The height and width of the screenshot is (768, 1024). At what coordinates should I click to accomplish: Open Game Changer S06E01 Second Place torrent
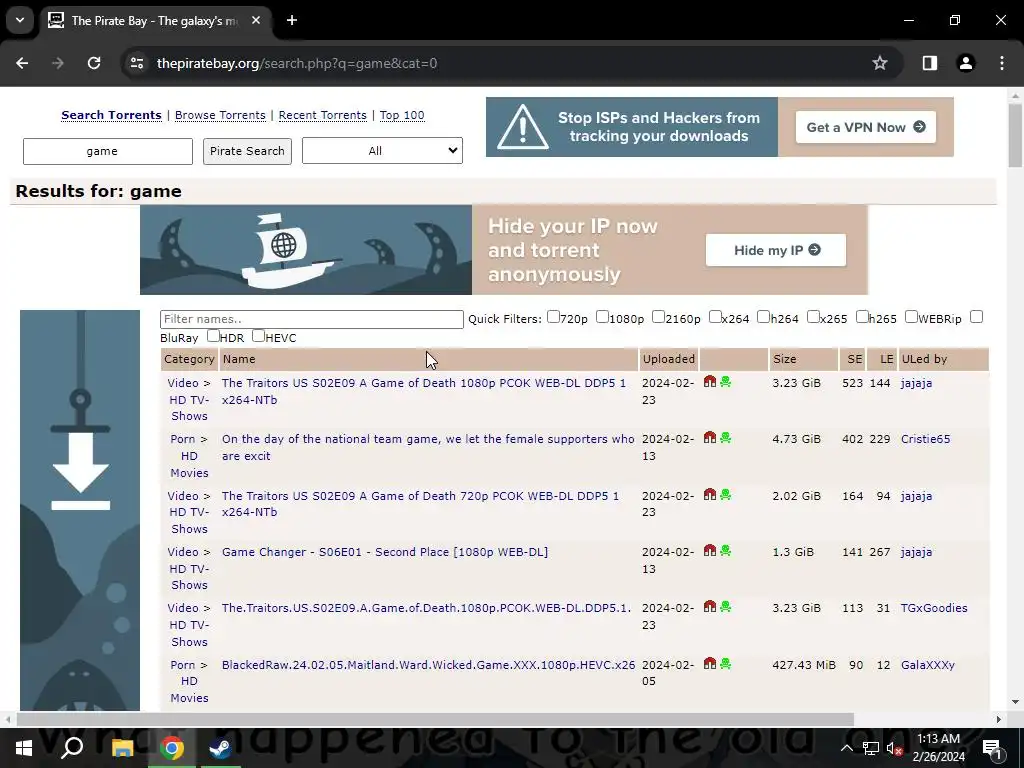385,552
